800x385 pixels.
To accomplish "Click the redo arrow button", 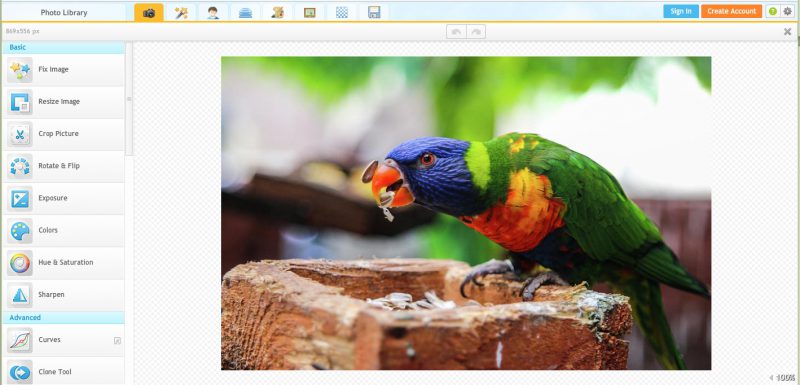I will pyautogui.click(x=476, y=32).
